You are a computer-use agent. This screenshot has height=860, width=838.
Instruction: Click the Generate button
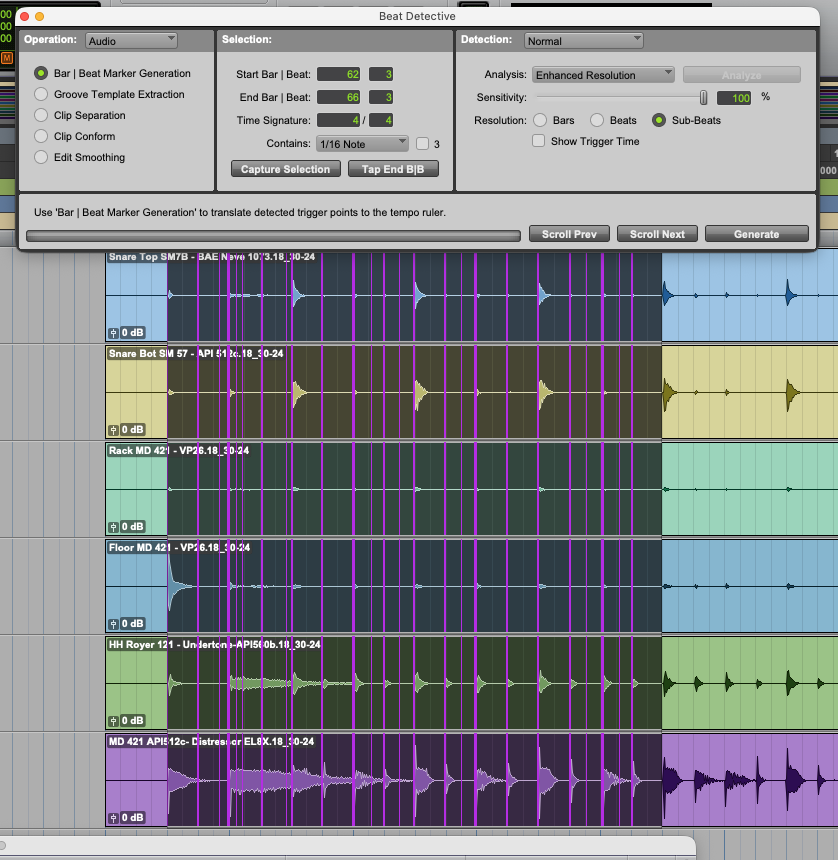pos(756,234)
